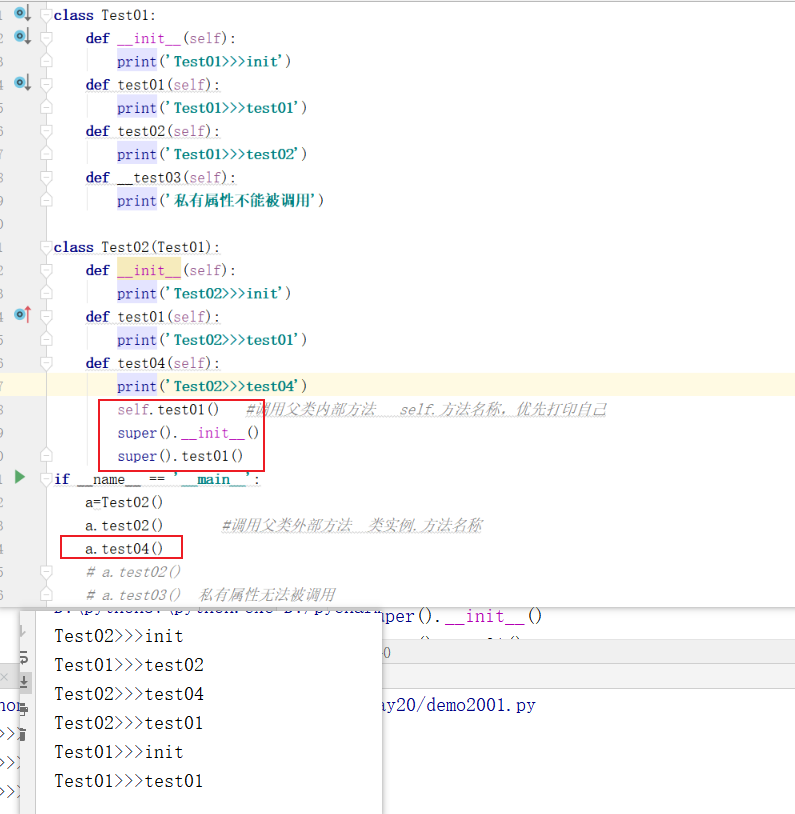Click commented line '# a.test03() 私有属性无法被调用'

(210, 595)
